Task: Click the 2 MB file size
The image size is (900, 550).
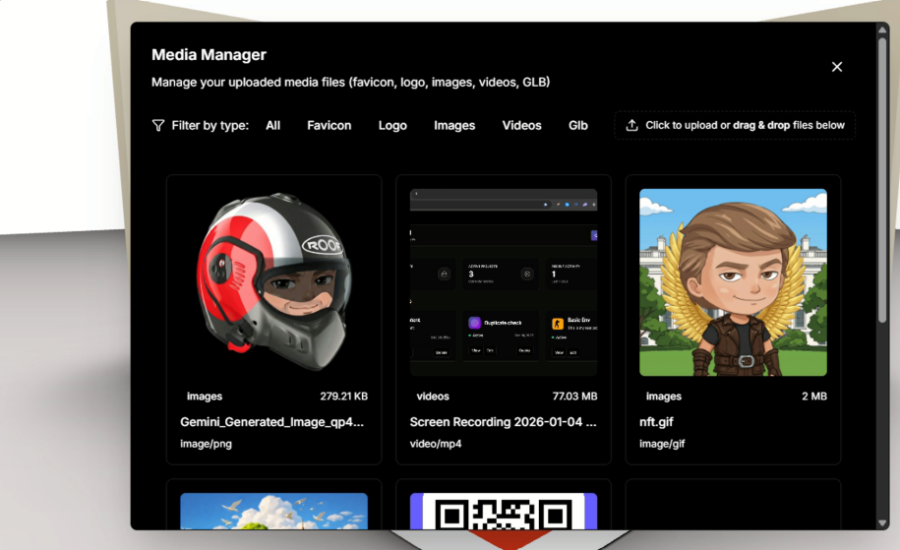Action: (814, 396)
